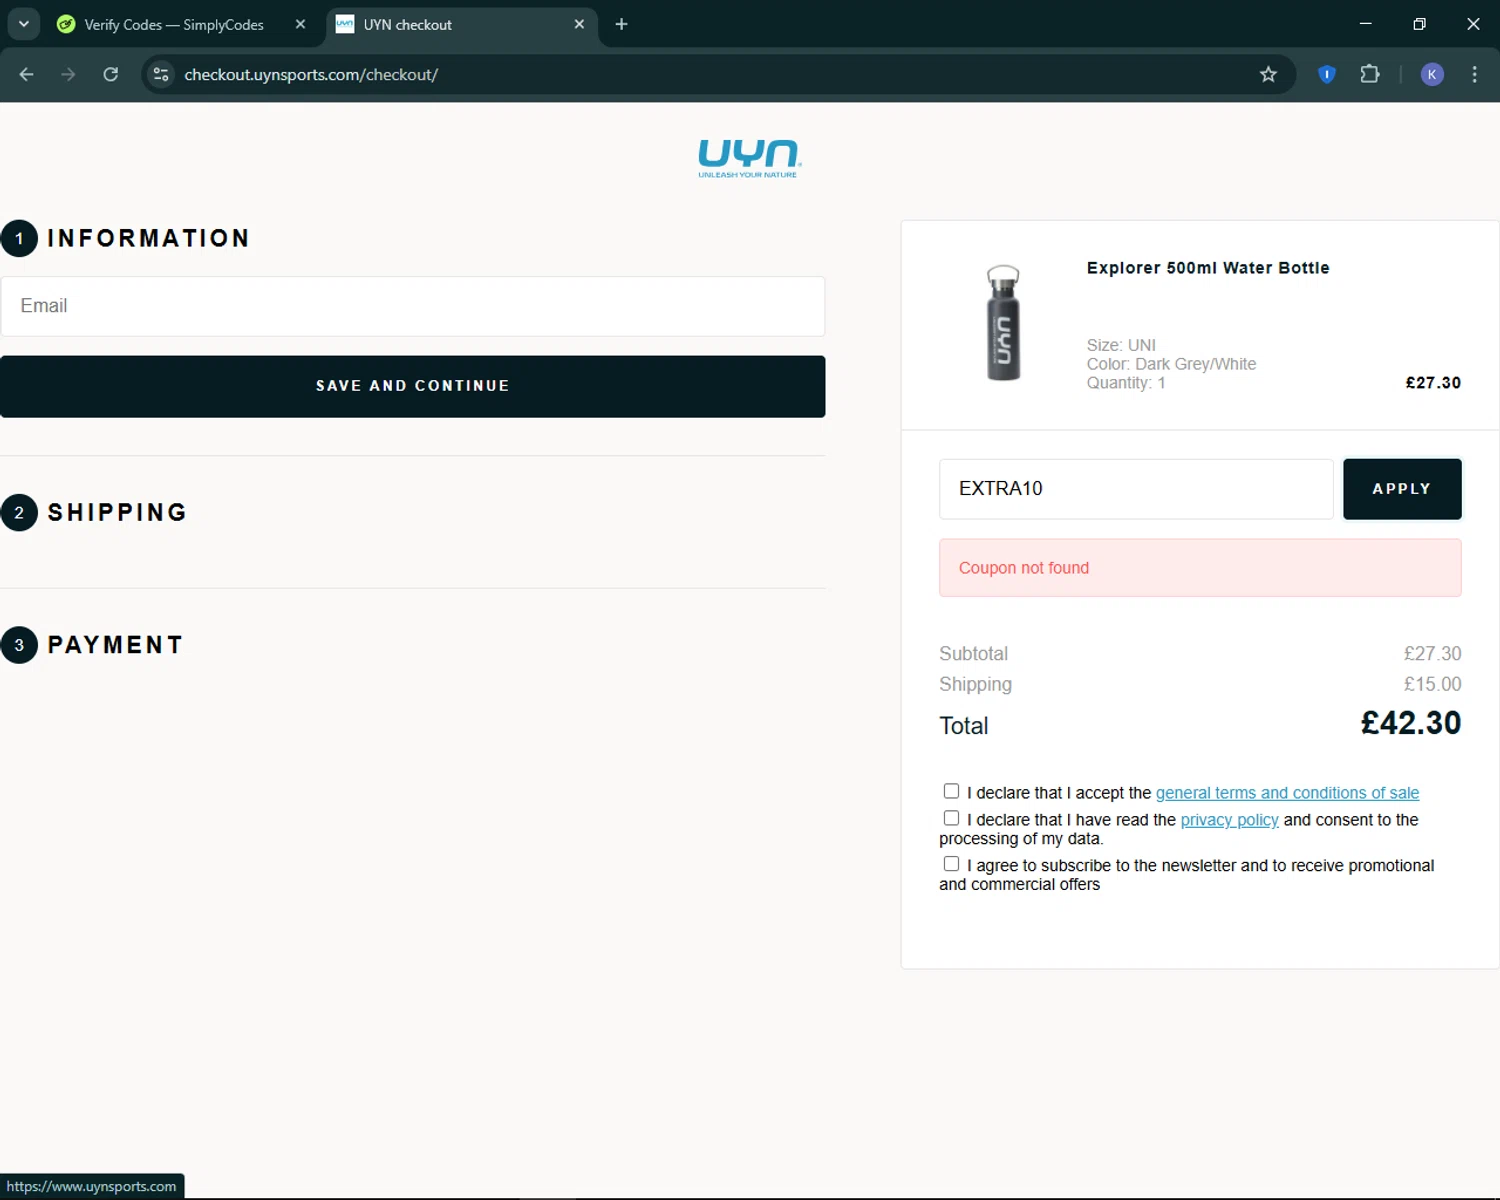Click the Color: Dark Grey/White text
Screen dimensions: 1500x1200
click(1171, 364)
